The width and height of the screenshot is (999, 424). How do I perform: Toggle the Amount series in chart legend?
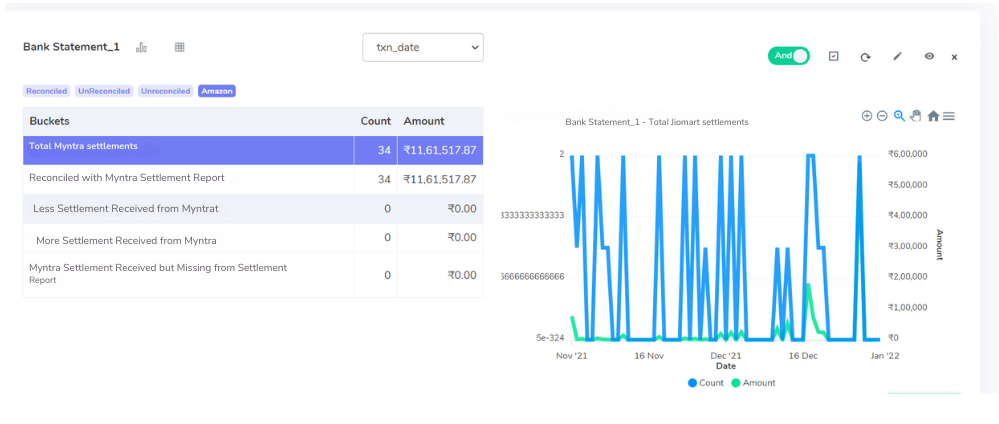click(x=753, y=383)
